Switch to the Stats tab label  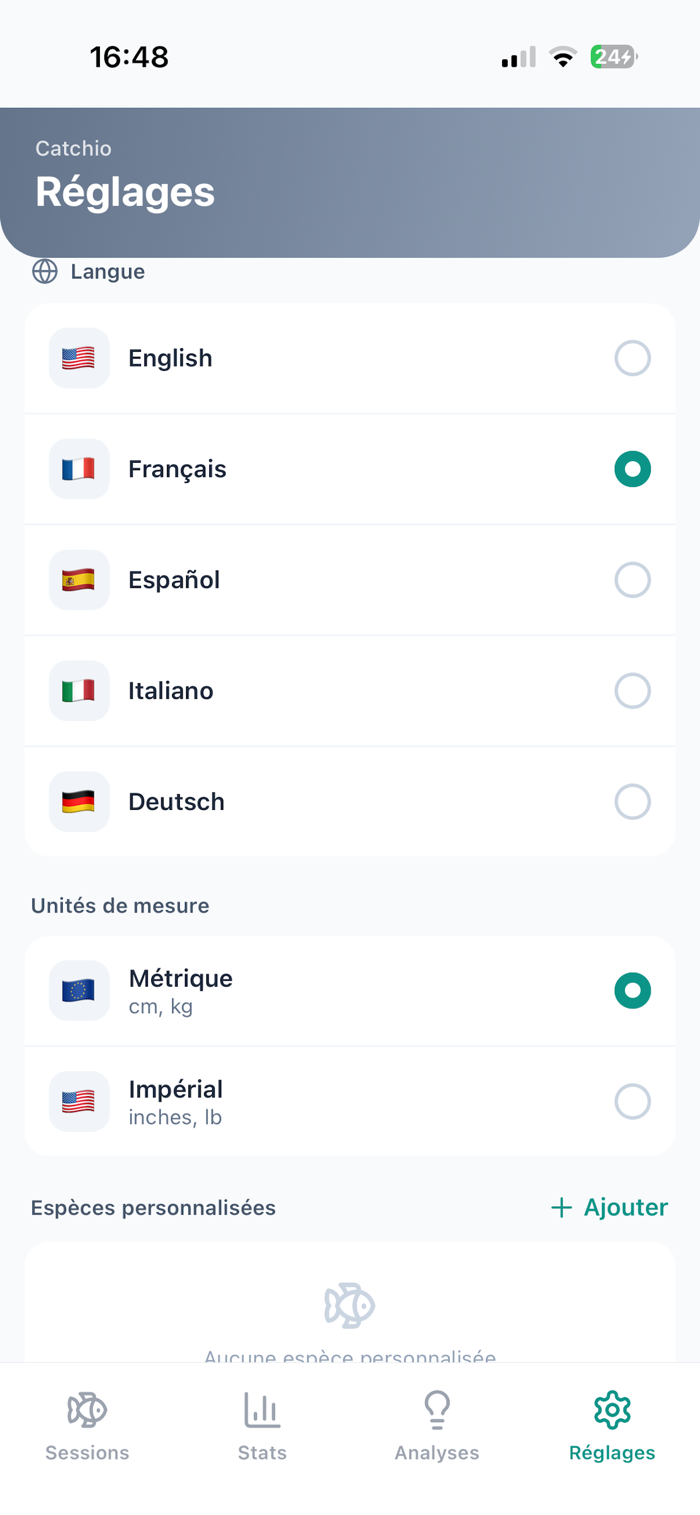click(x=262, y=1453)
